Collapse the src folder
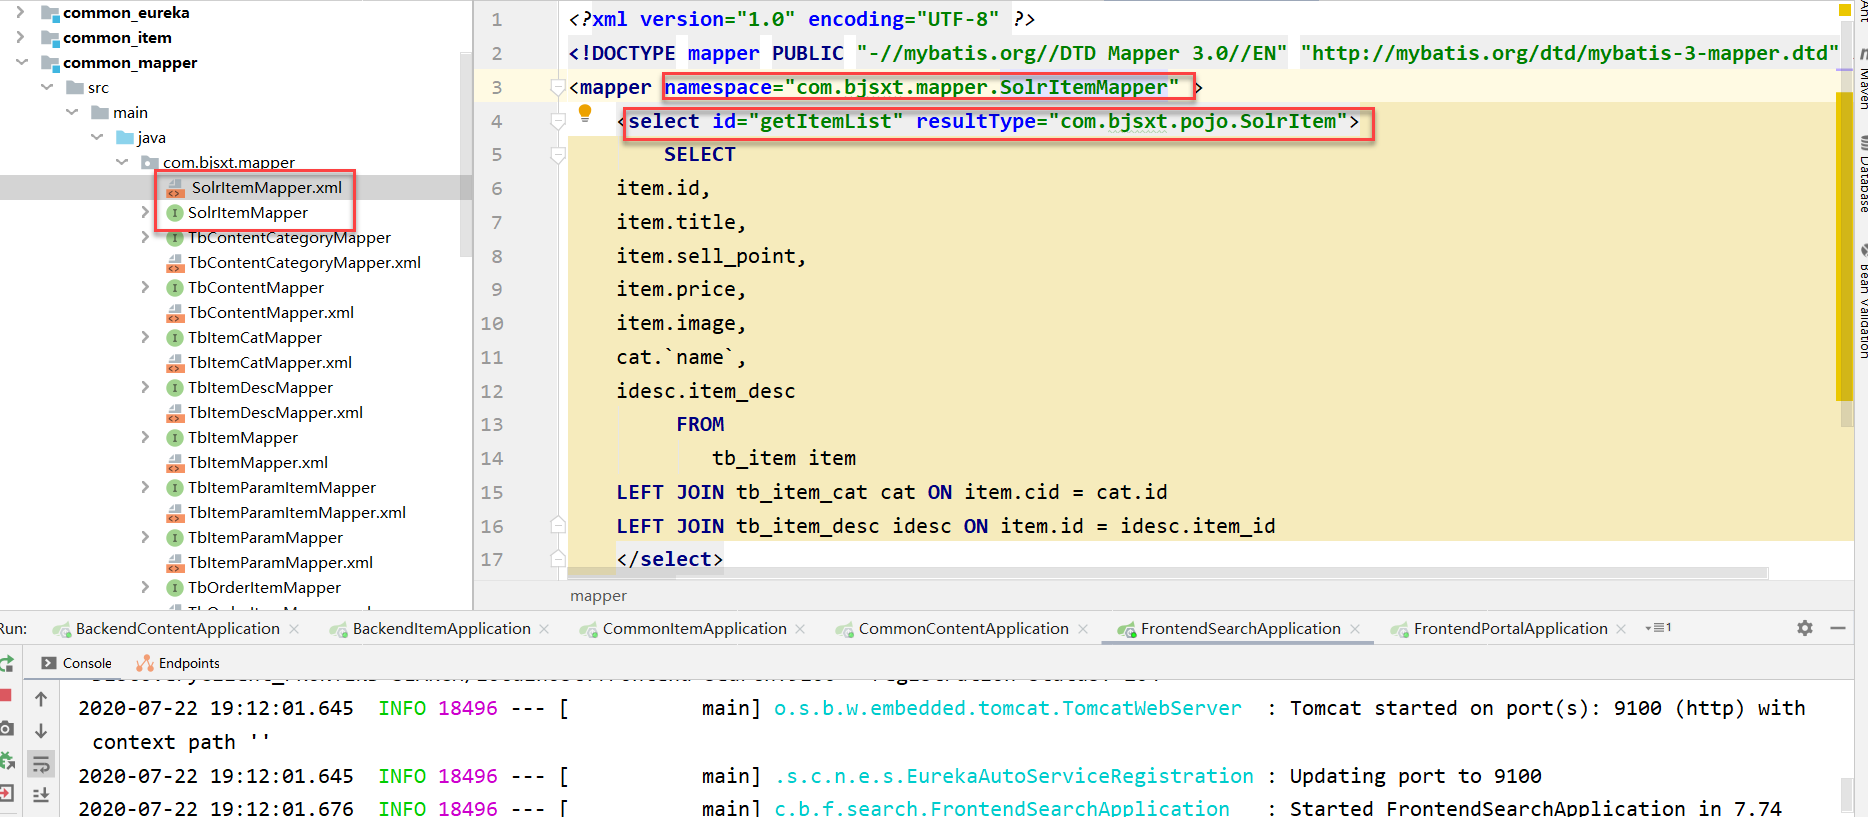1868x817 pixels. [46, 87]
